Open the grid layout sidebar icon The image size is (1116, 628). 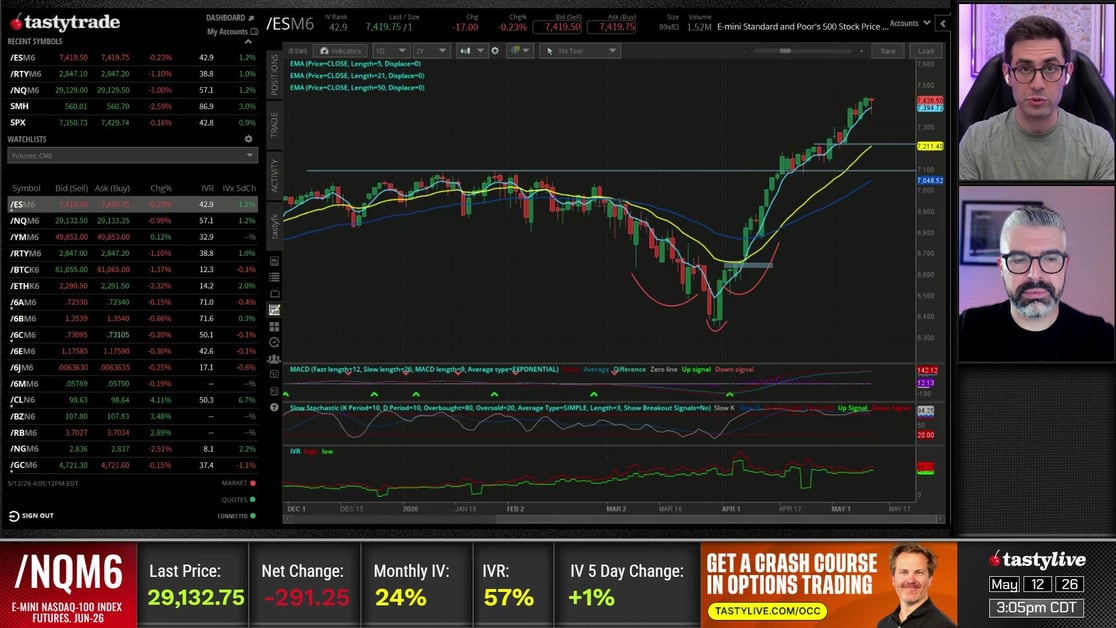point(274,326)
